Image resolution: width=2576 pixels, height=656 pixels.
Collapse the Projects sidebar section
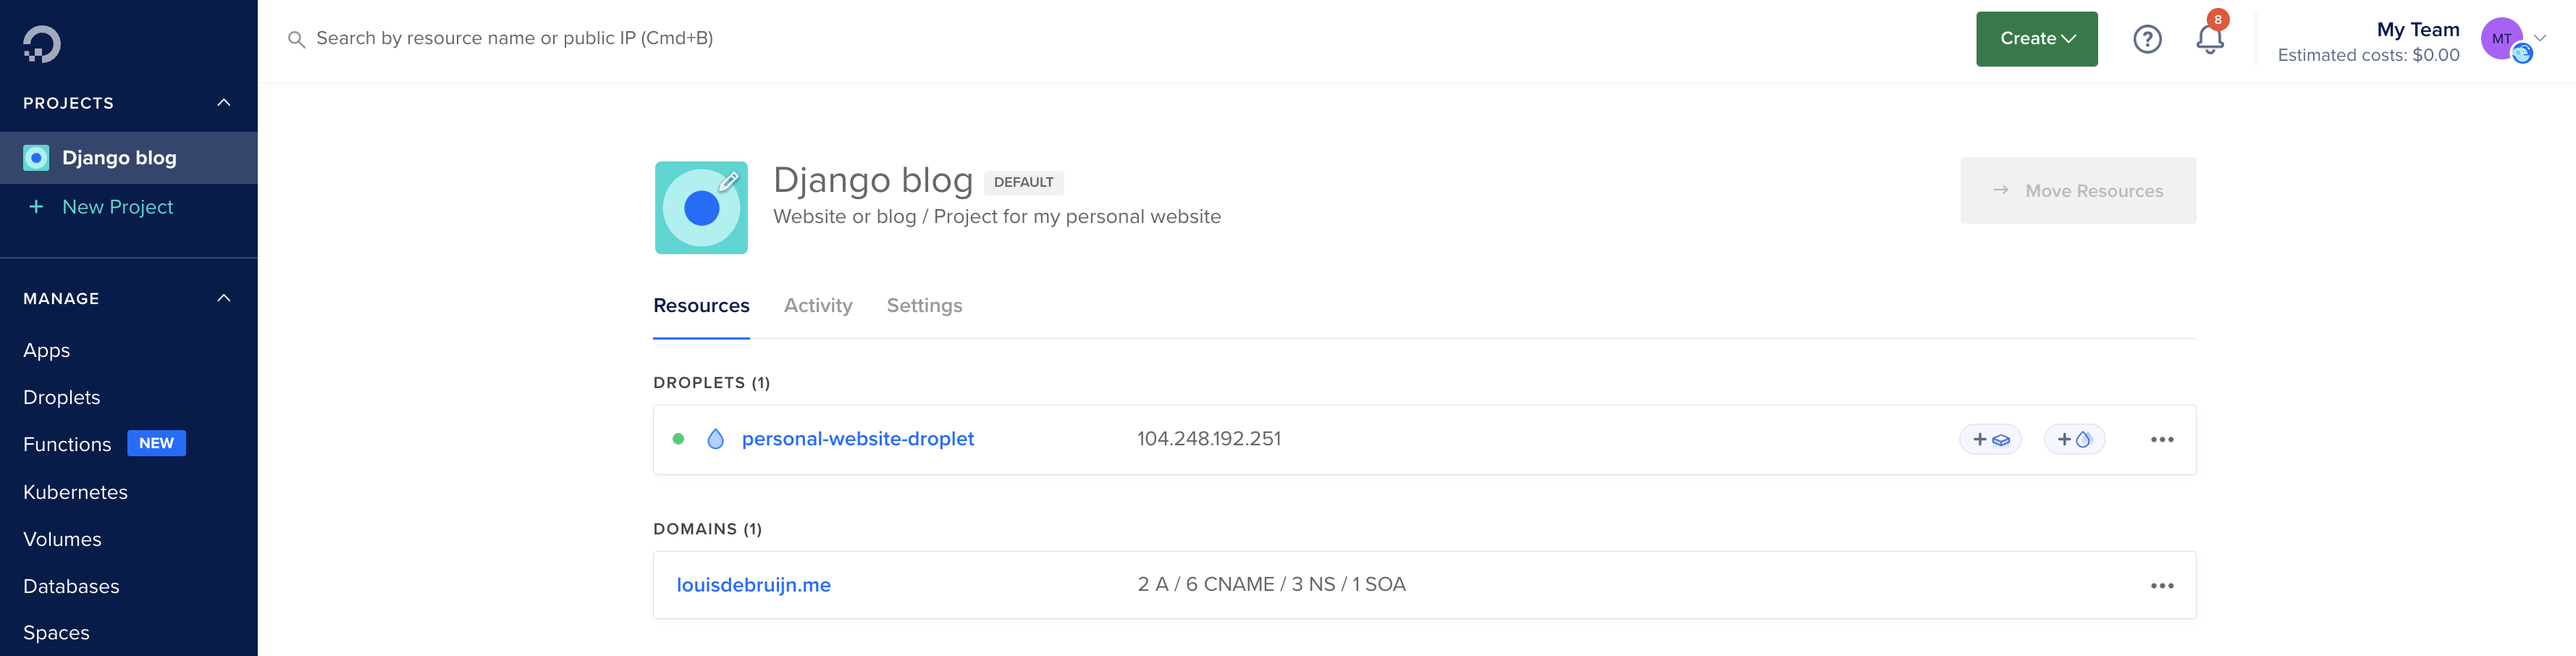tap(224, 103)
